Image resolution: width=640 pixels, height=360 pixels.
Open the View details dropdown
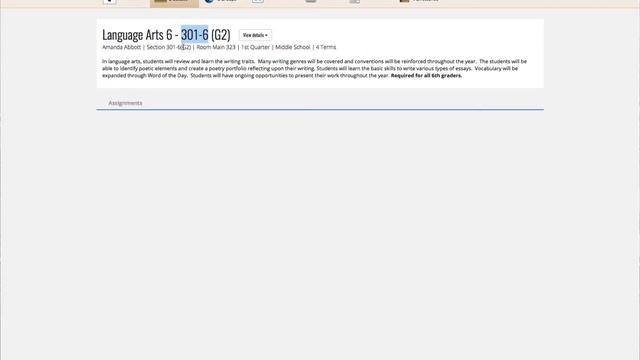coord(255,36)
